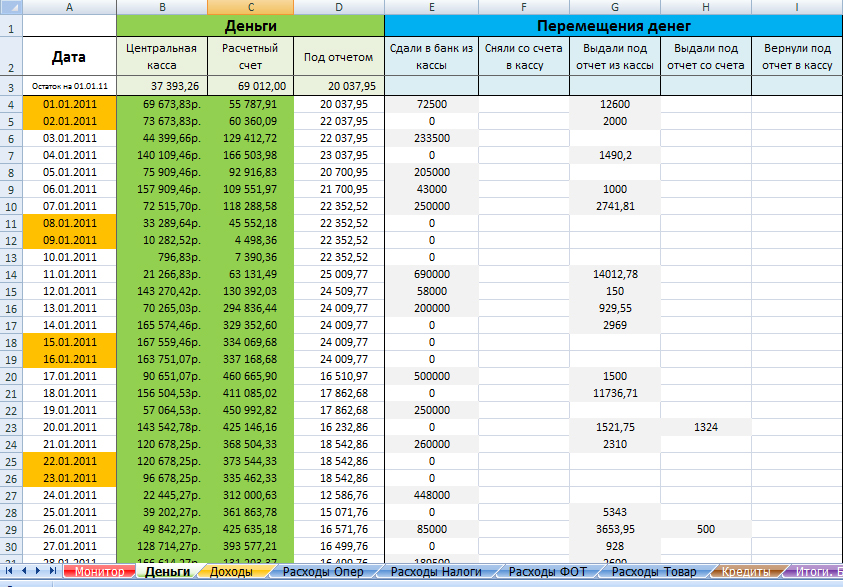Screen dimensions: 843x587
Task: Select row 1 header
Action: coord(11,26)
